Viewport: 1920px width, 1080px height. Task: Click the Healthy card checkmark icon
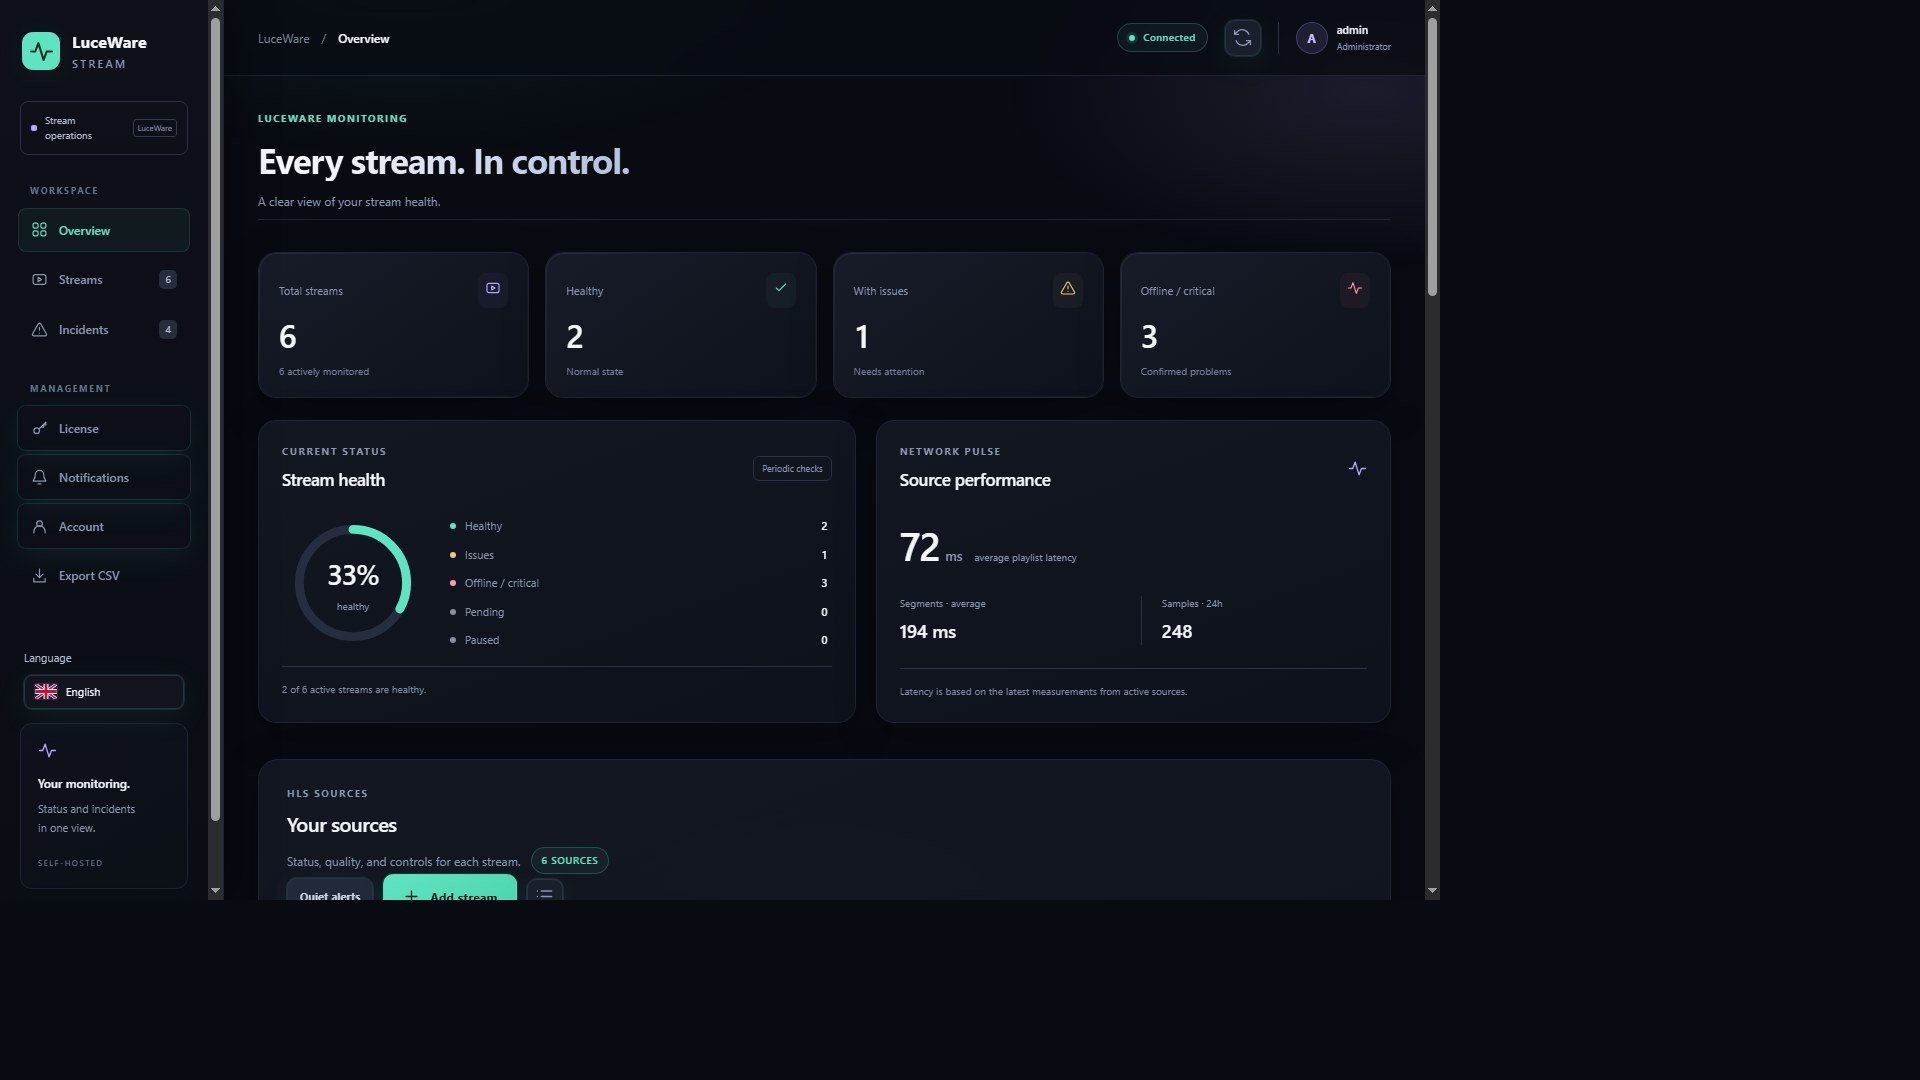(x=781, y=288)
